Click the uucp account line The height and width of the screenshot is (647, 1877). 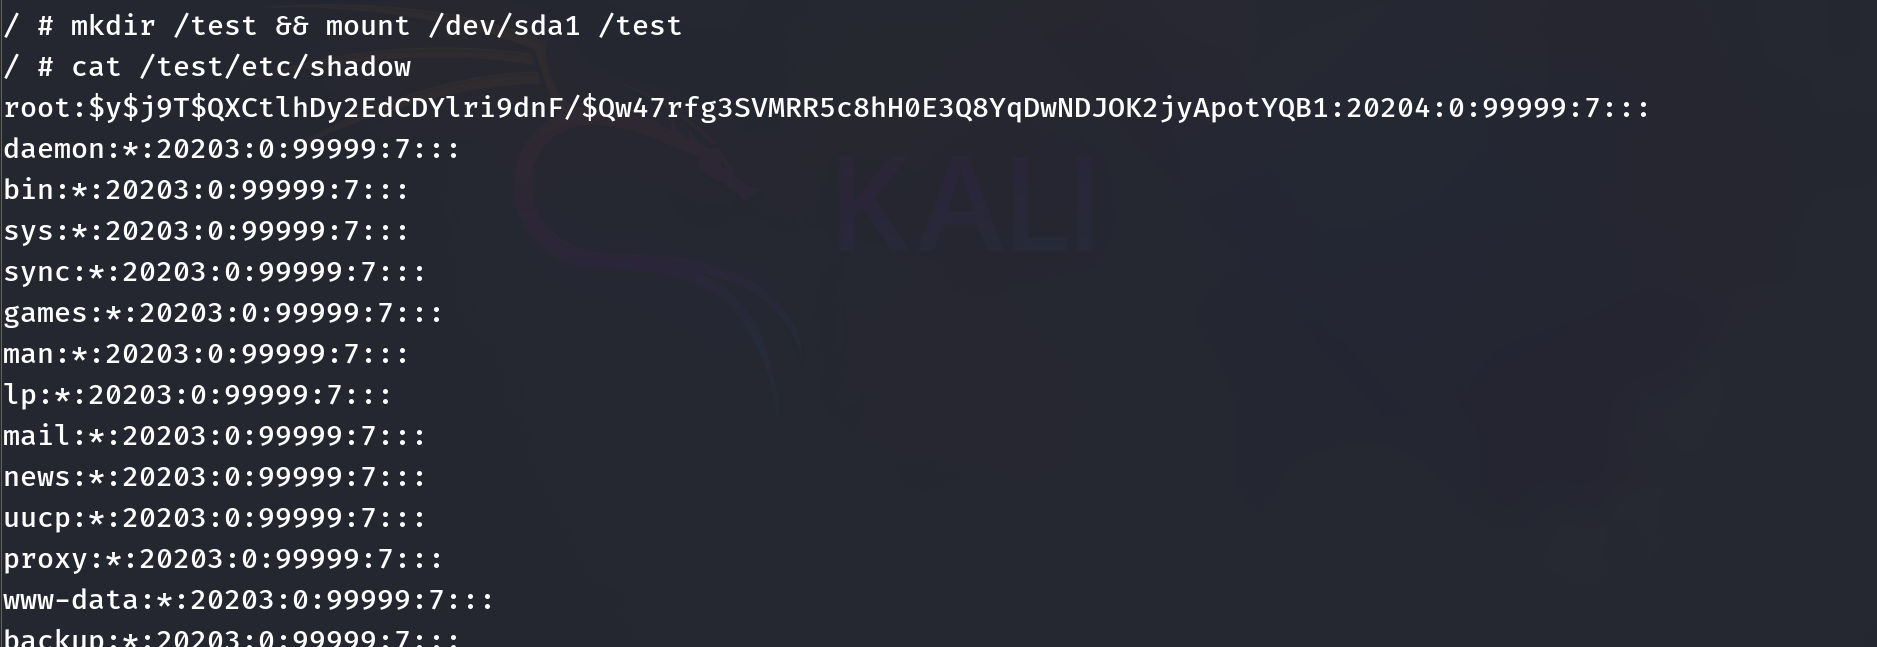(x=214, y=518)
